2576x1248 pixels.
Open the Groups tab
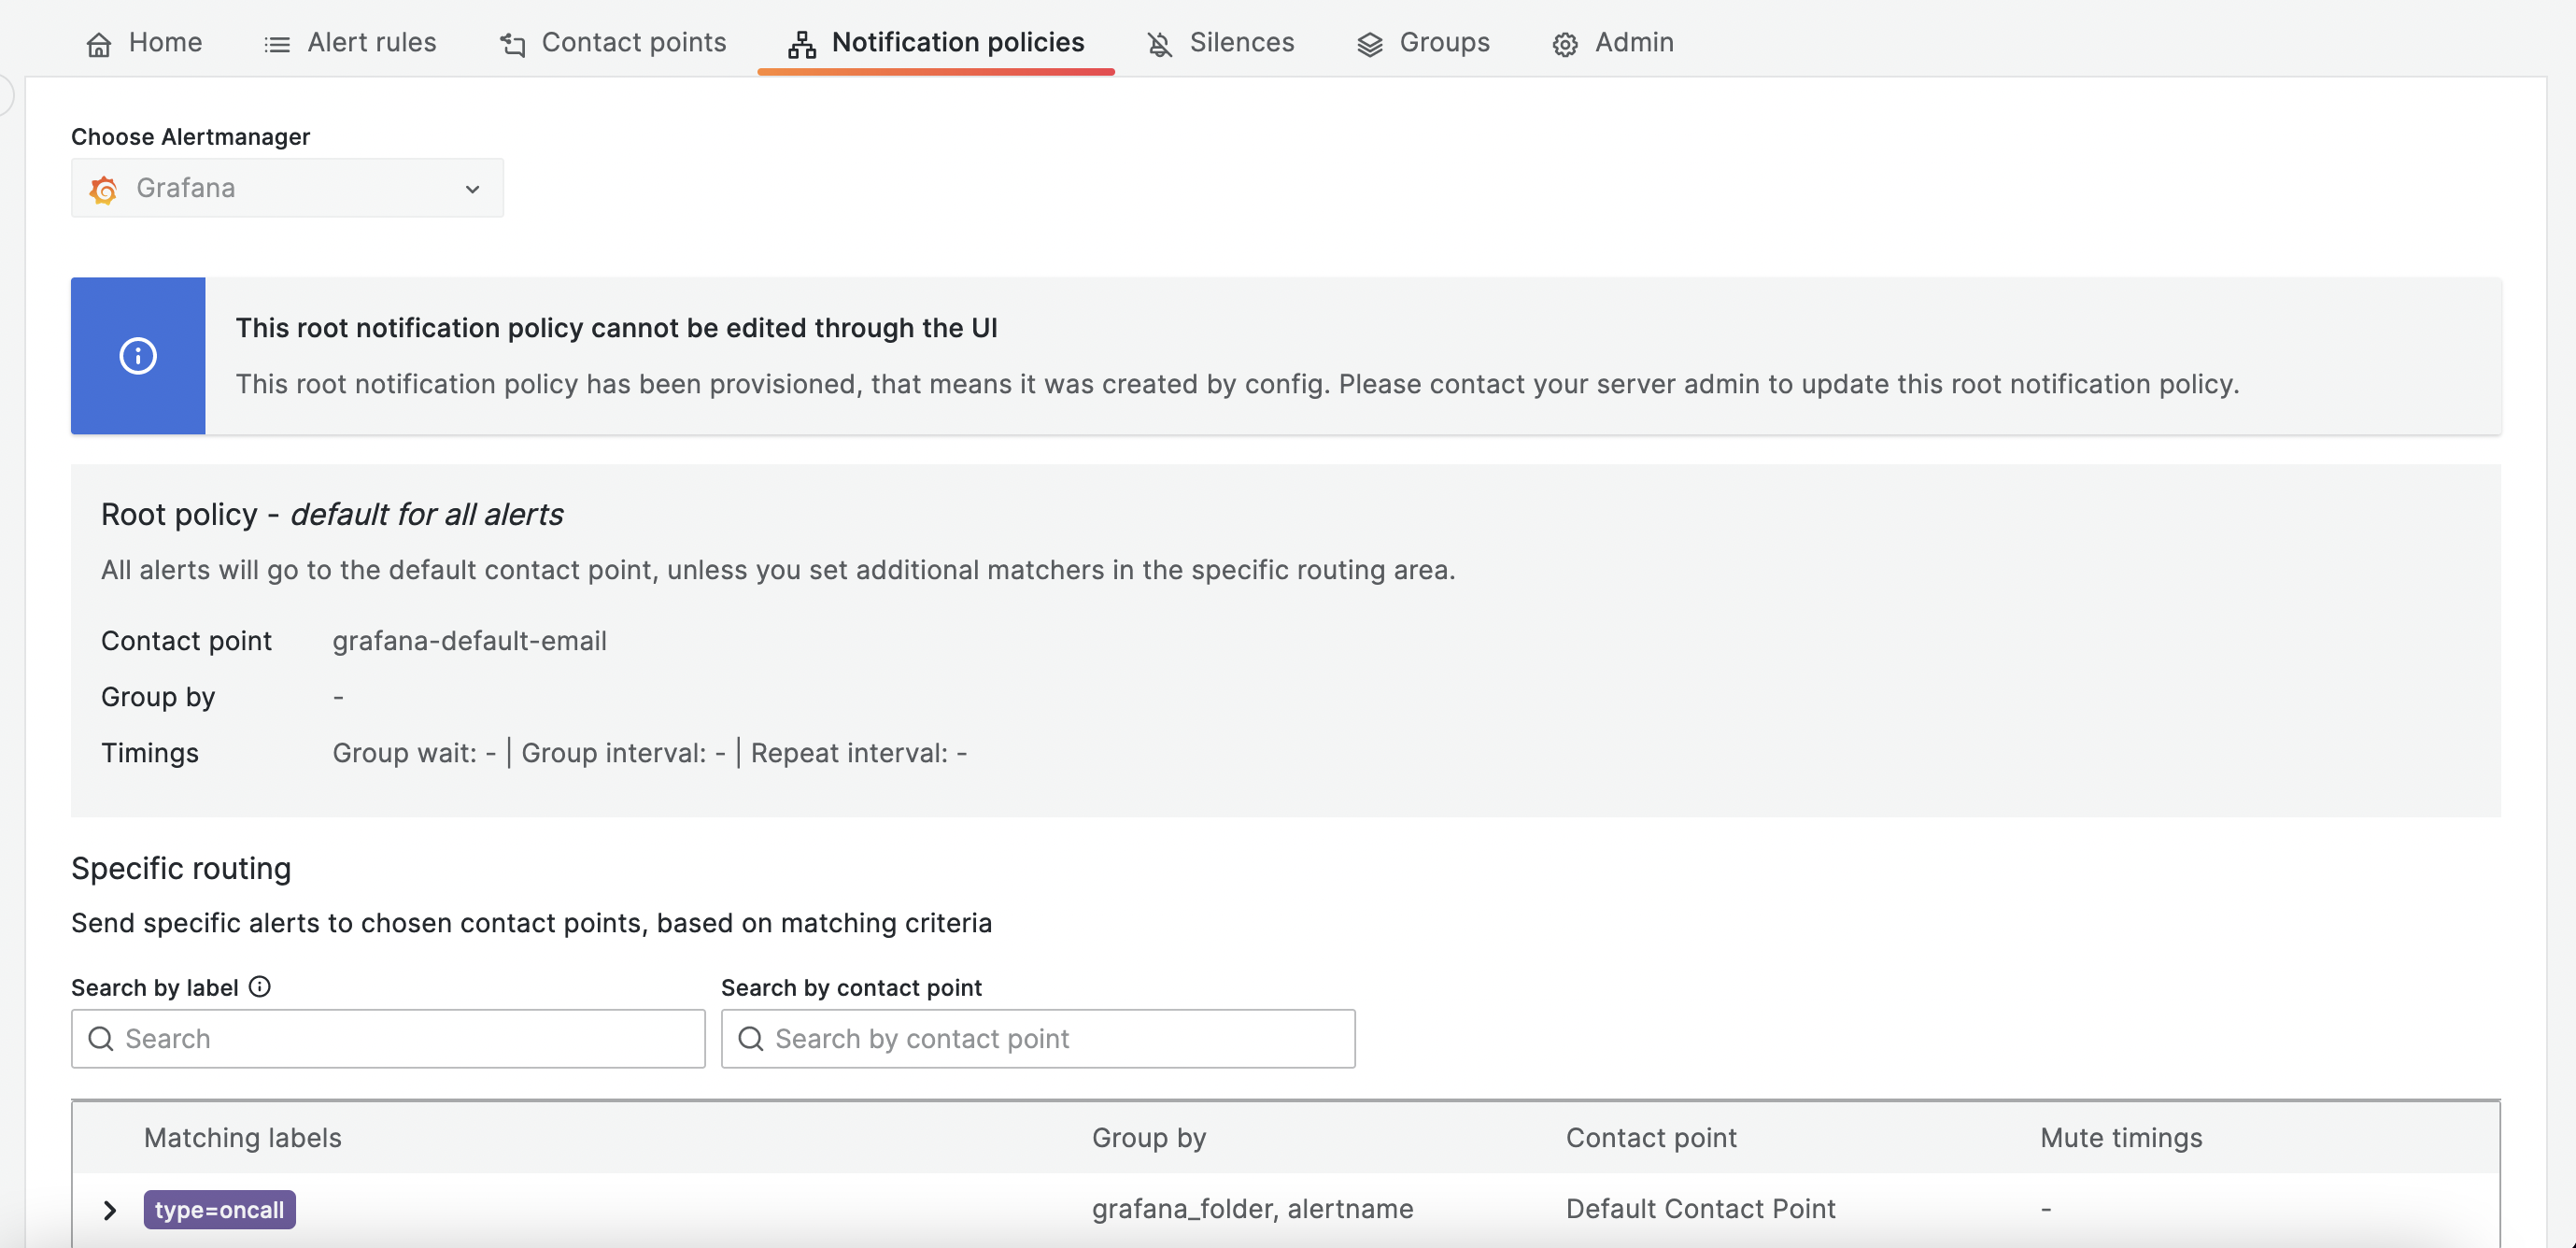click(1445, 44)
